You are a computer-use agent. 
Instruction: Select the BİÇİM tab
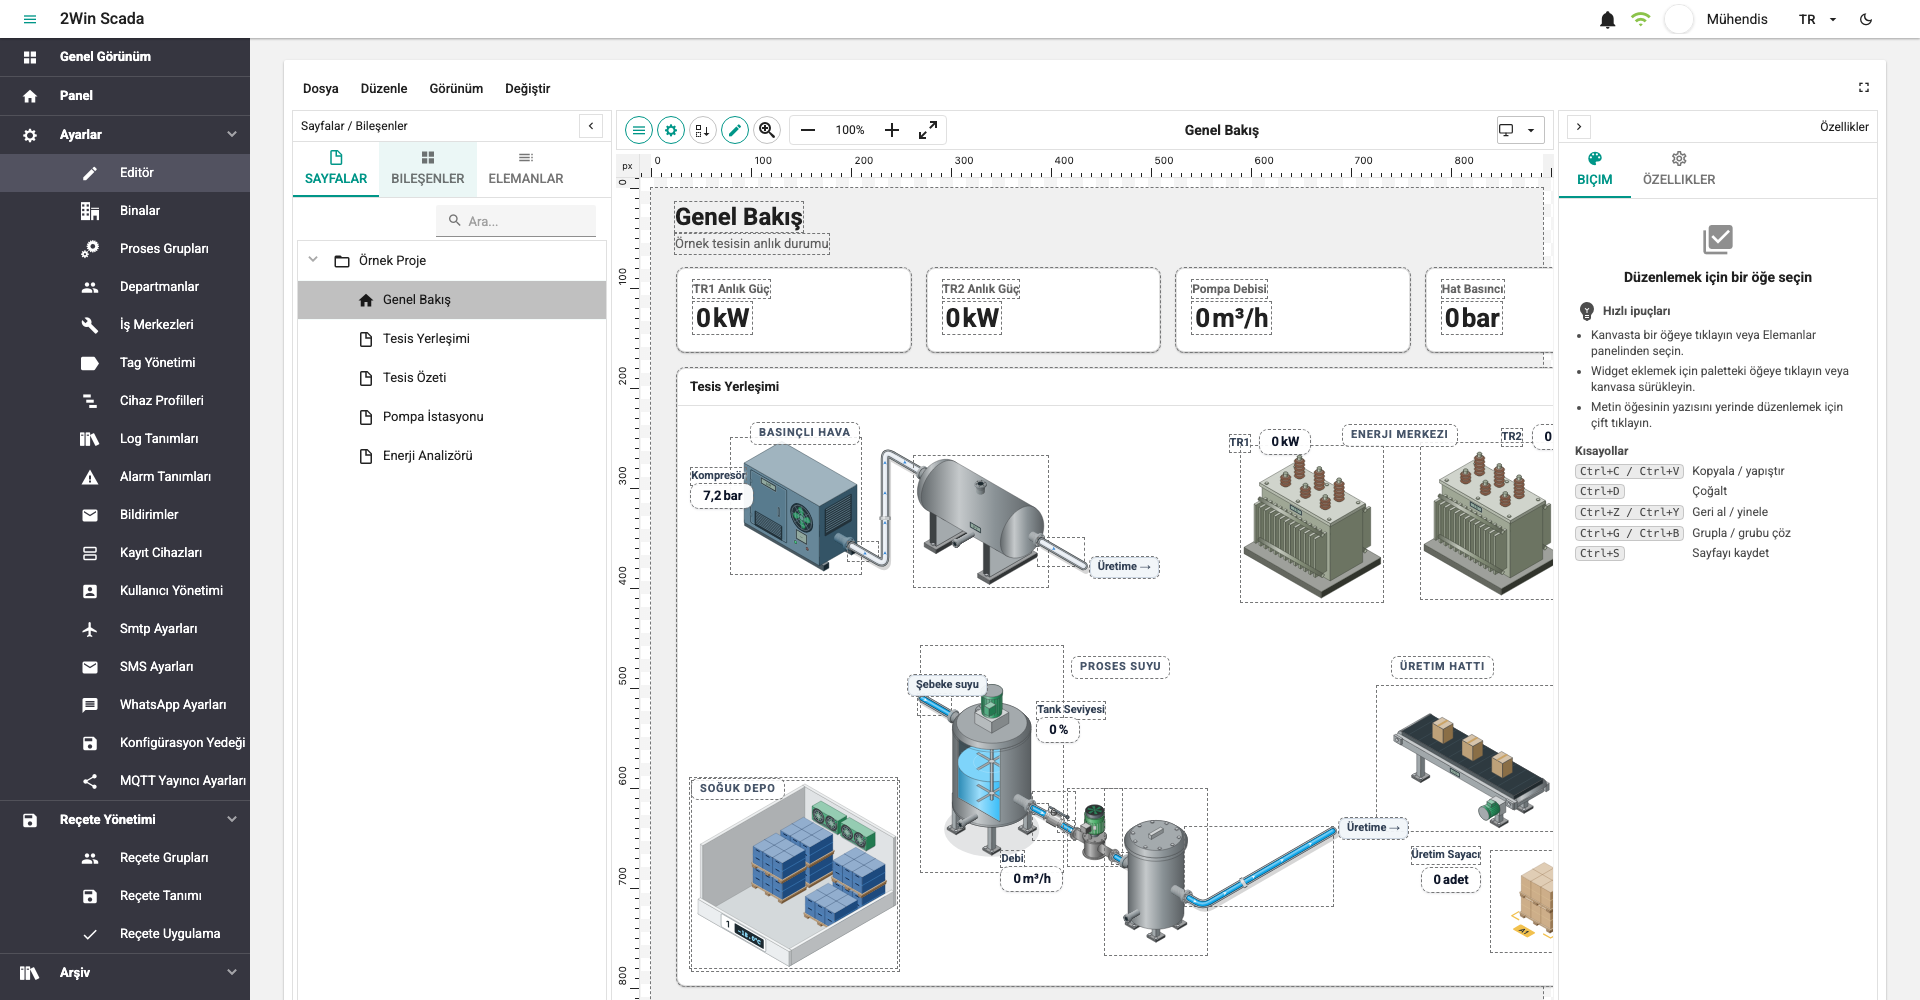pyautogui.click(x=1595, y=169)
